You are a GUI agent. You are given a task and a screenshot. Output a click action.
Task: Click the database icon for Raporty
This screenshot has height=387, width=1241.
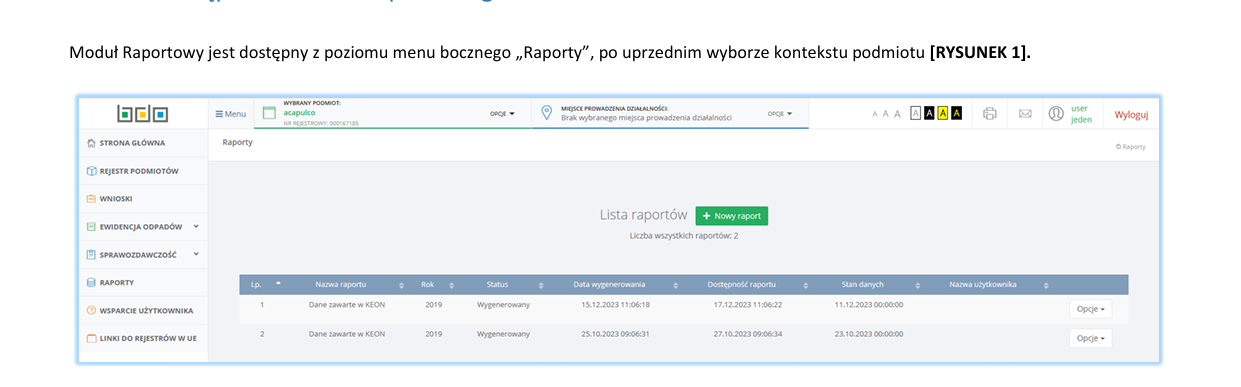pos(92,283)
